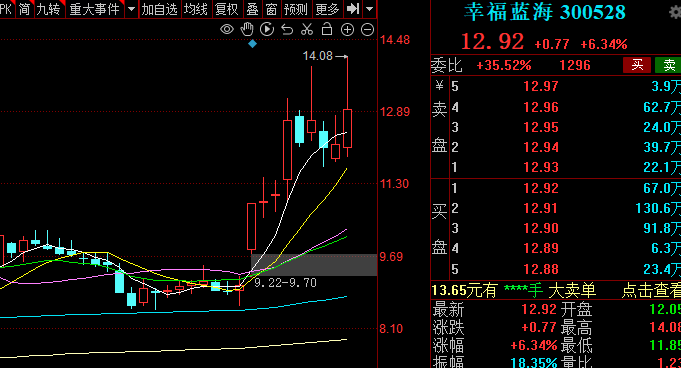This screenshot has width=681, height=368.
Task: Click the 叠 overlay button
Action: [x=252, y=9]
